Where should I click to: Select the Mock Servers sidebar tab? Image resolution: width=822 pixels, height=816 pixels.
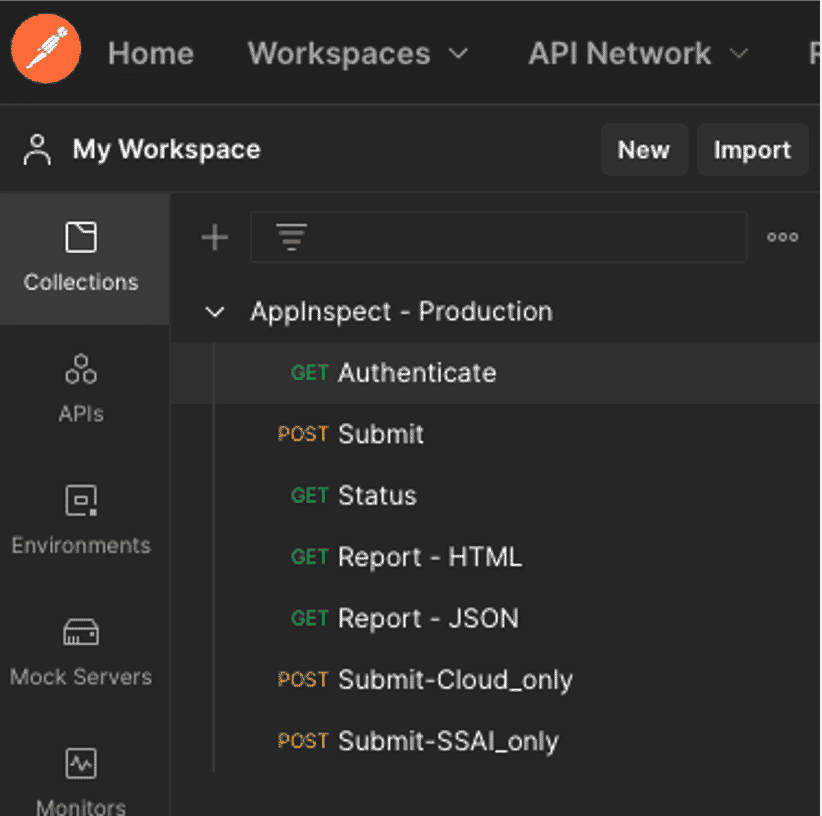click(81, 651)
